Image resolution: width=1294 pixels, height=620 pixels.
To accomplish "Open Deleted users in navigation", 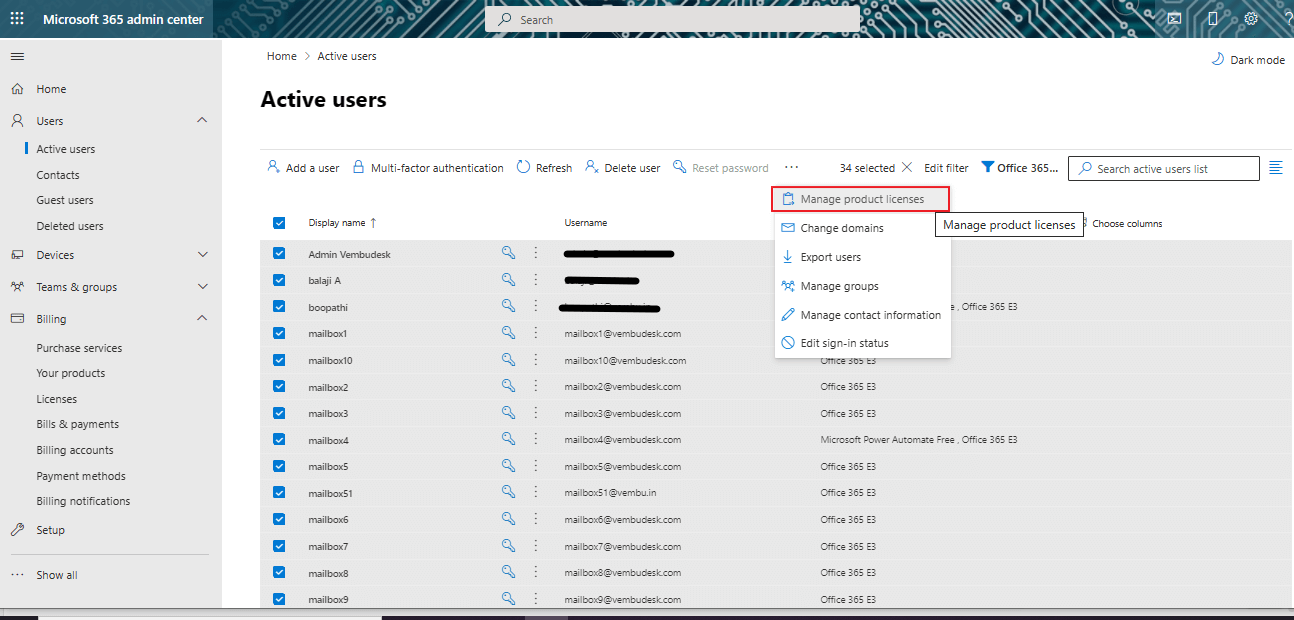I will point(70,226).
